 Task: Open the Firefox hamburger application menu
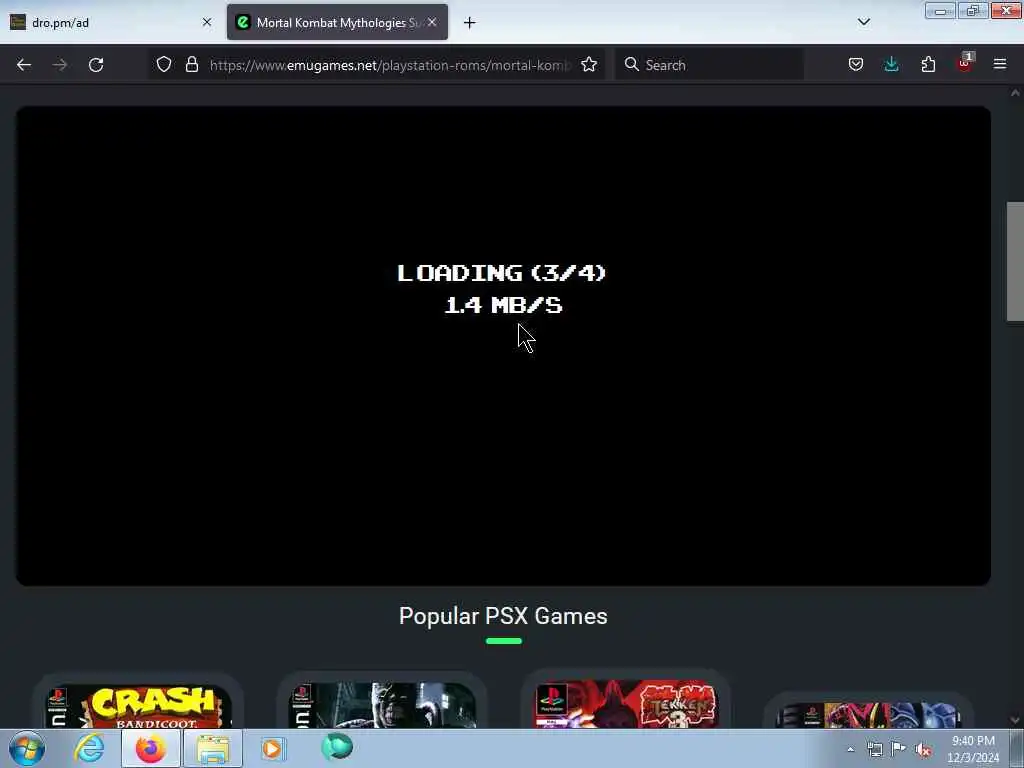point(1000,64)
